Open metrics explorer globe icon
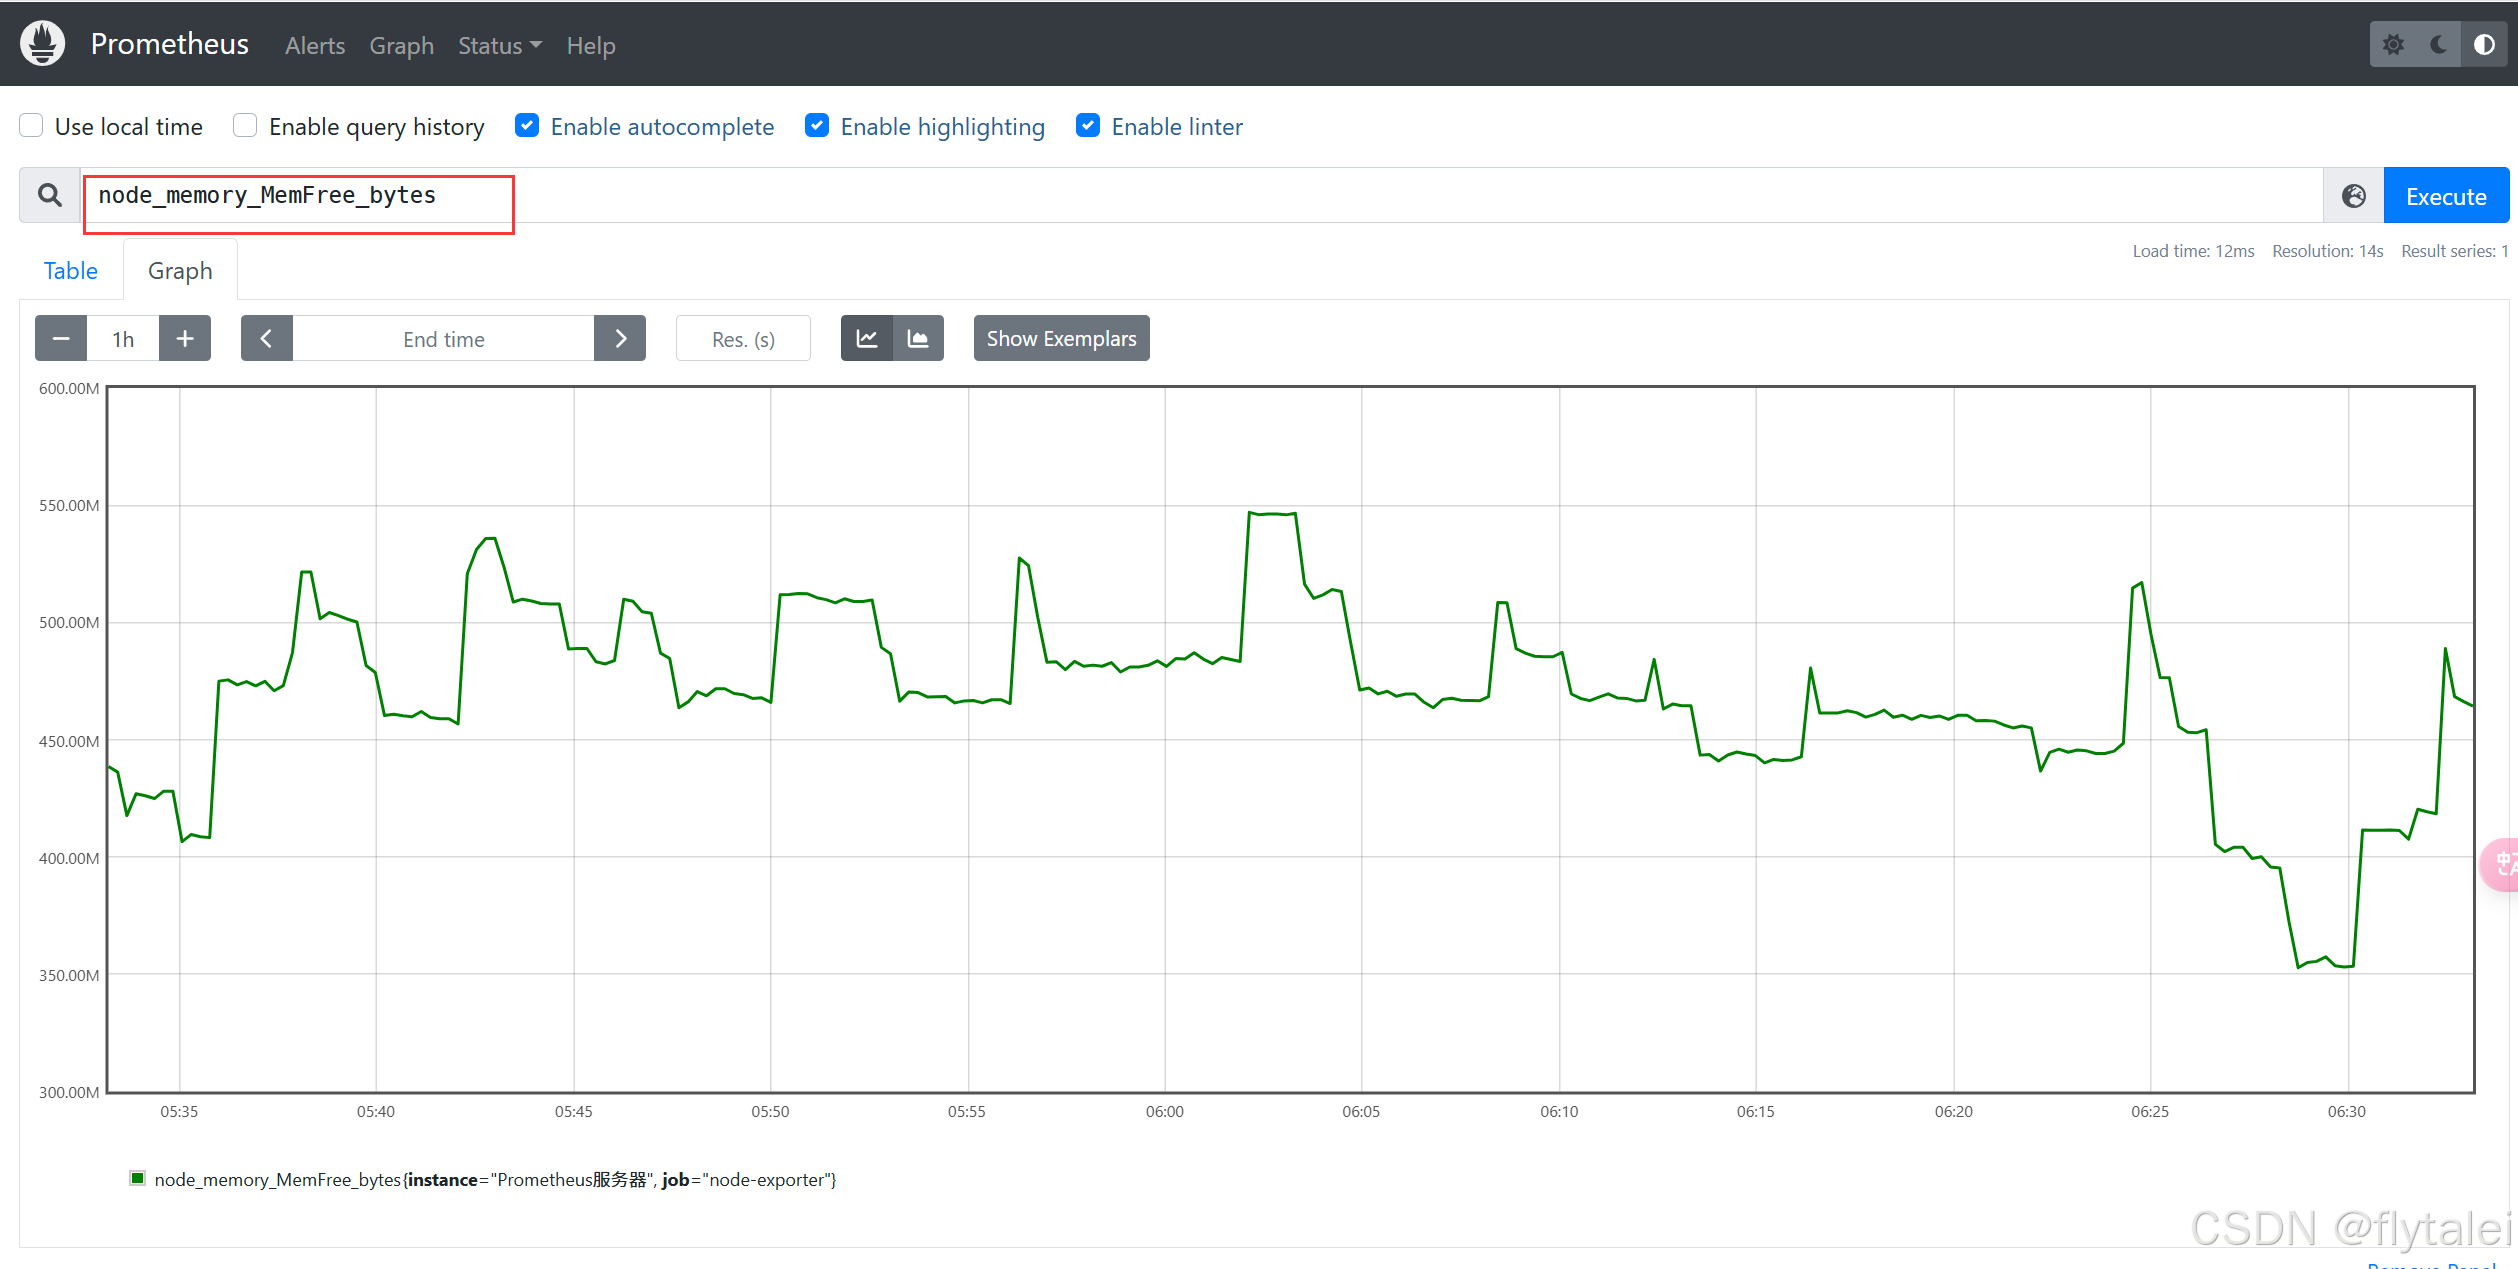Viewport: 2518px width, 1269px height. (2354, 196)
